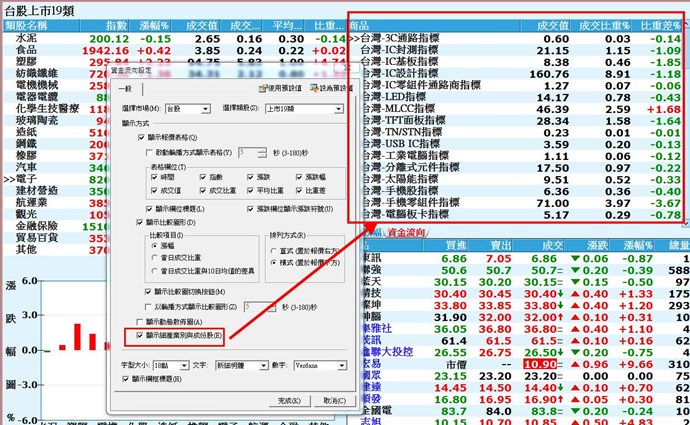
Task: Select the 化學生技醫療 sector row
Action: coord(56,109)
